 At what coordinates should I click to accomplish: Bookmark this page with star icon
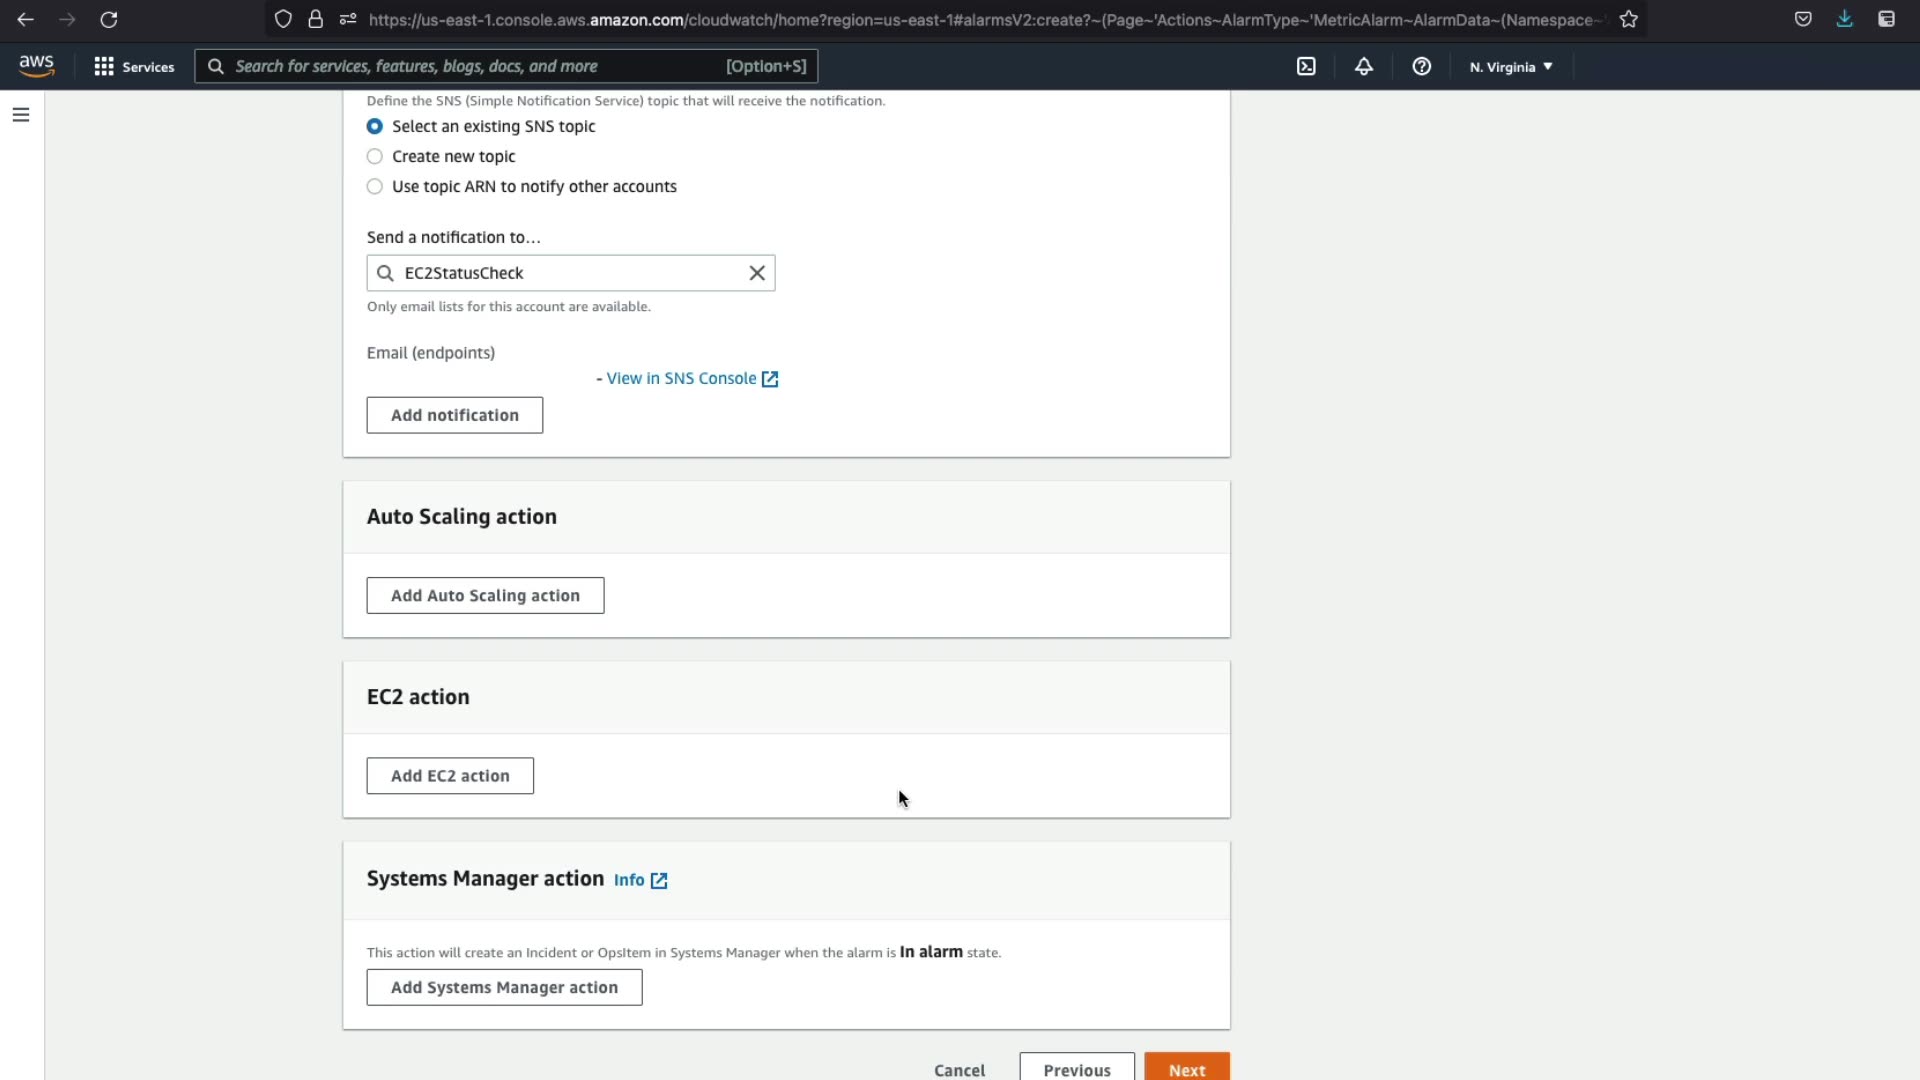click(x=1629, y=19)
